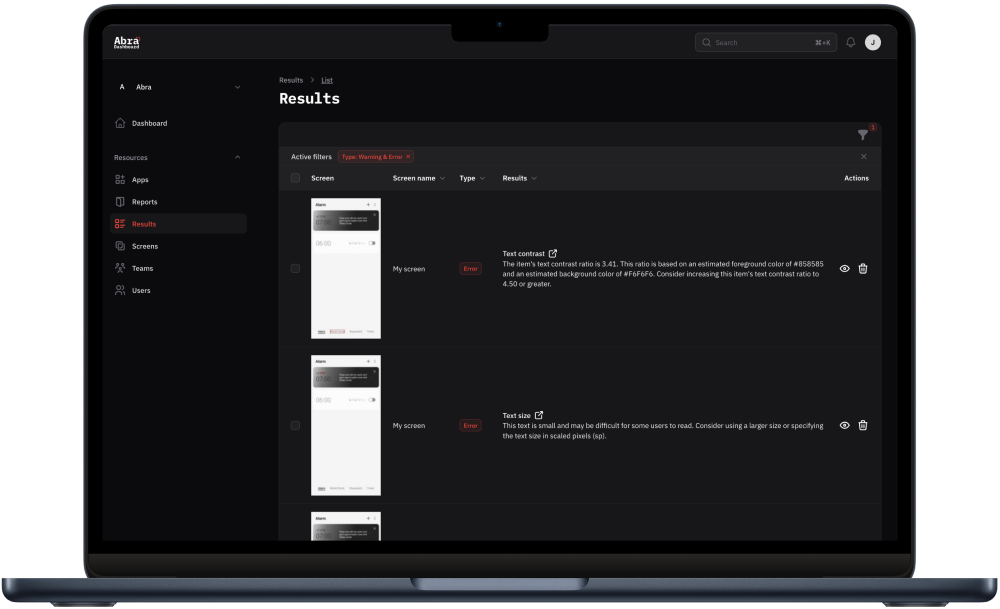Screen dimensions: 1000x609
Task: Delete the Text size result
Action: tap(863, 425)
